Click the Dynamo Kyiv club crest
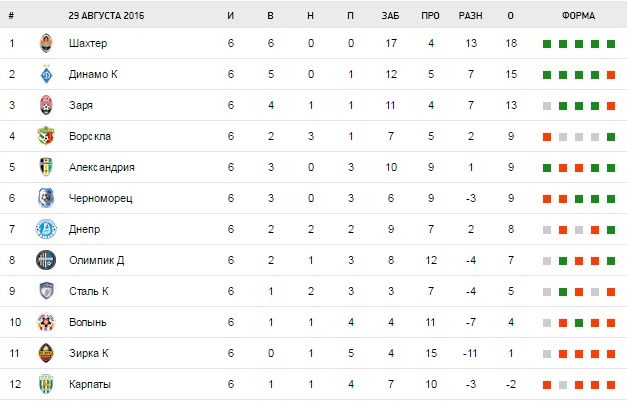 point(45,75)
